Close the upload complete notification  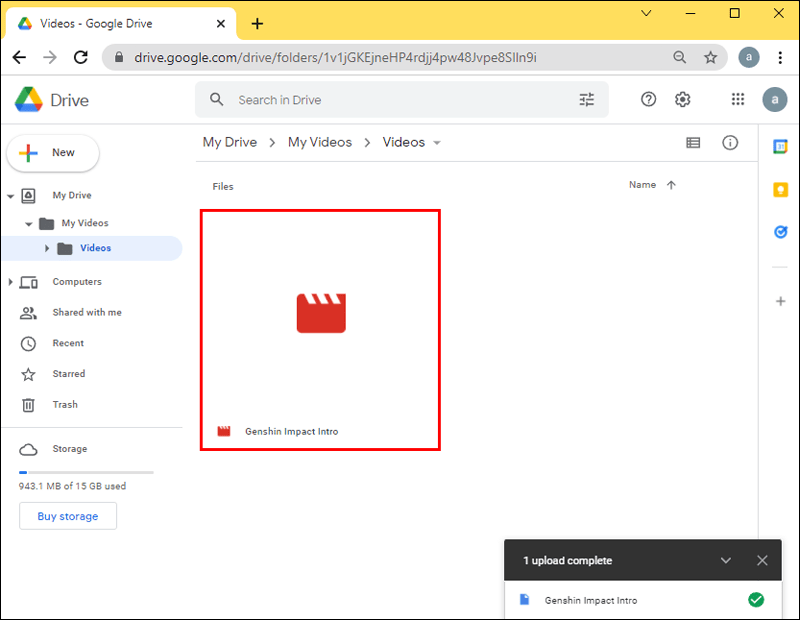click(x=762, y=560)
